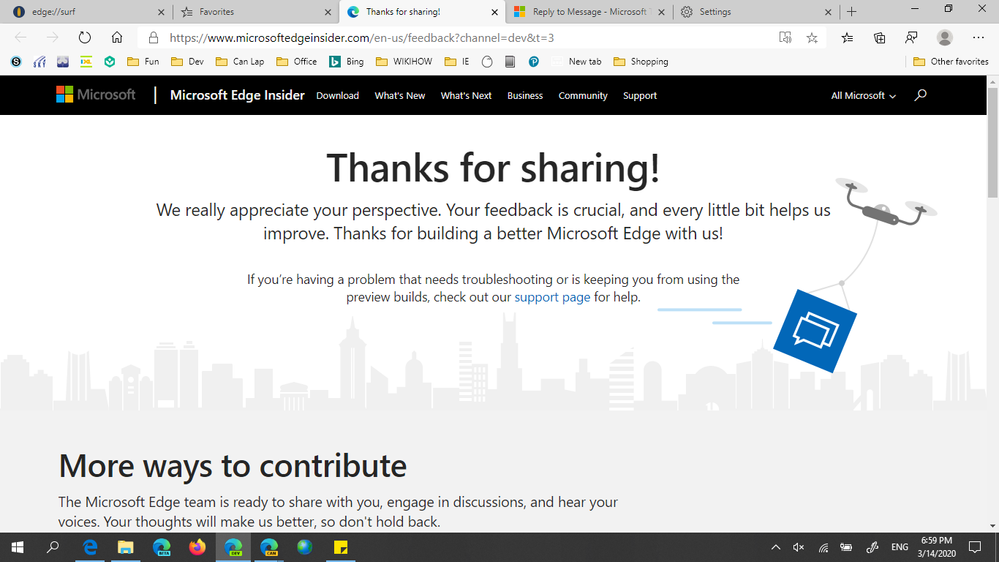Expand the Other favorites folder
Screen dimensions: 999x562
click(x=951, y=62)
